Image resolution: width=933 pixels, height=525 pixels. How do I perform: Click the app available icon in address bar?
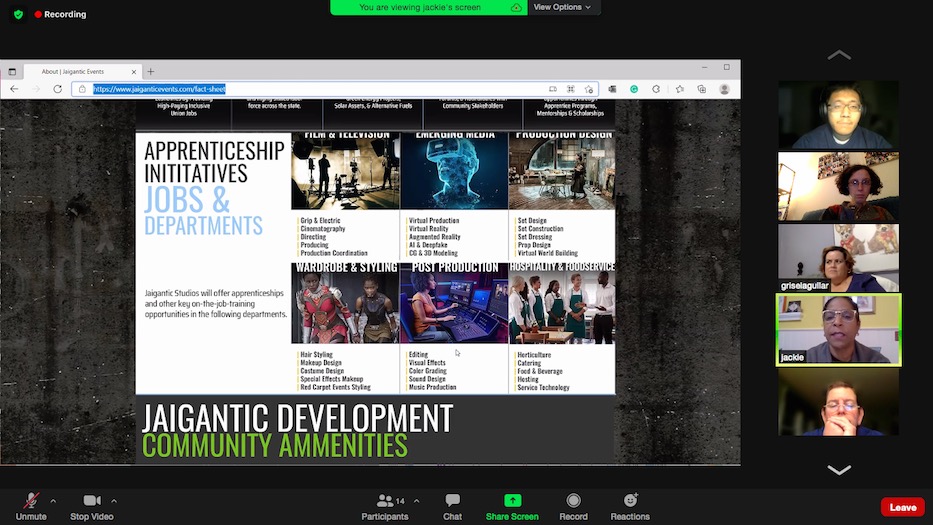[553, 89]
